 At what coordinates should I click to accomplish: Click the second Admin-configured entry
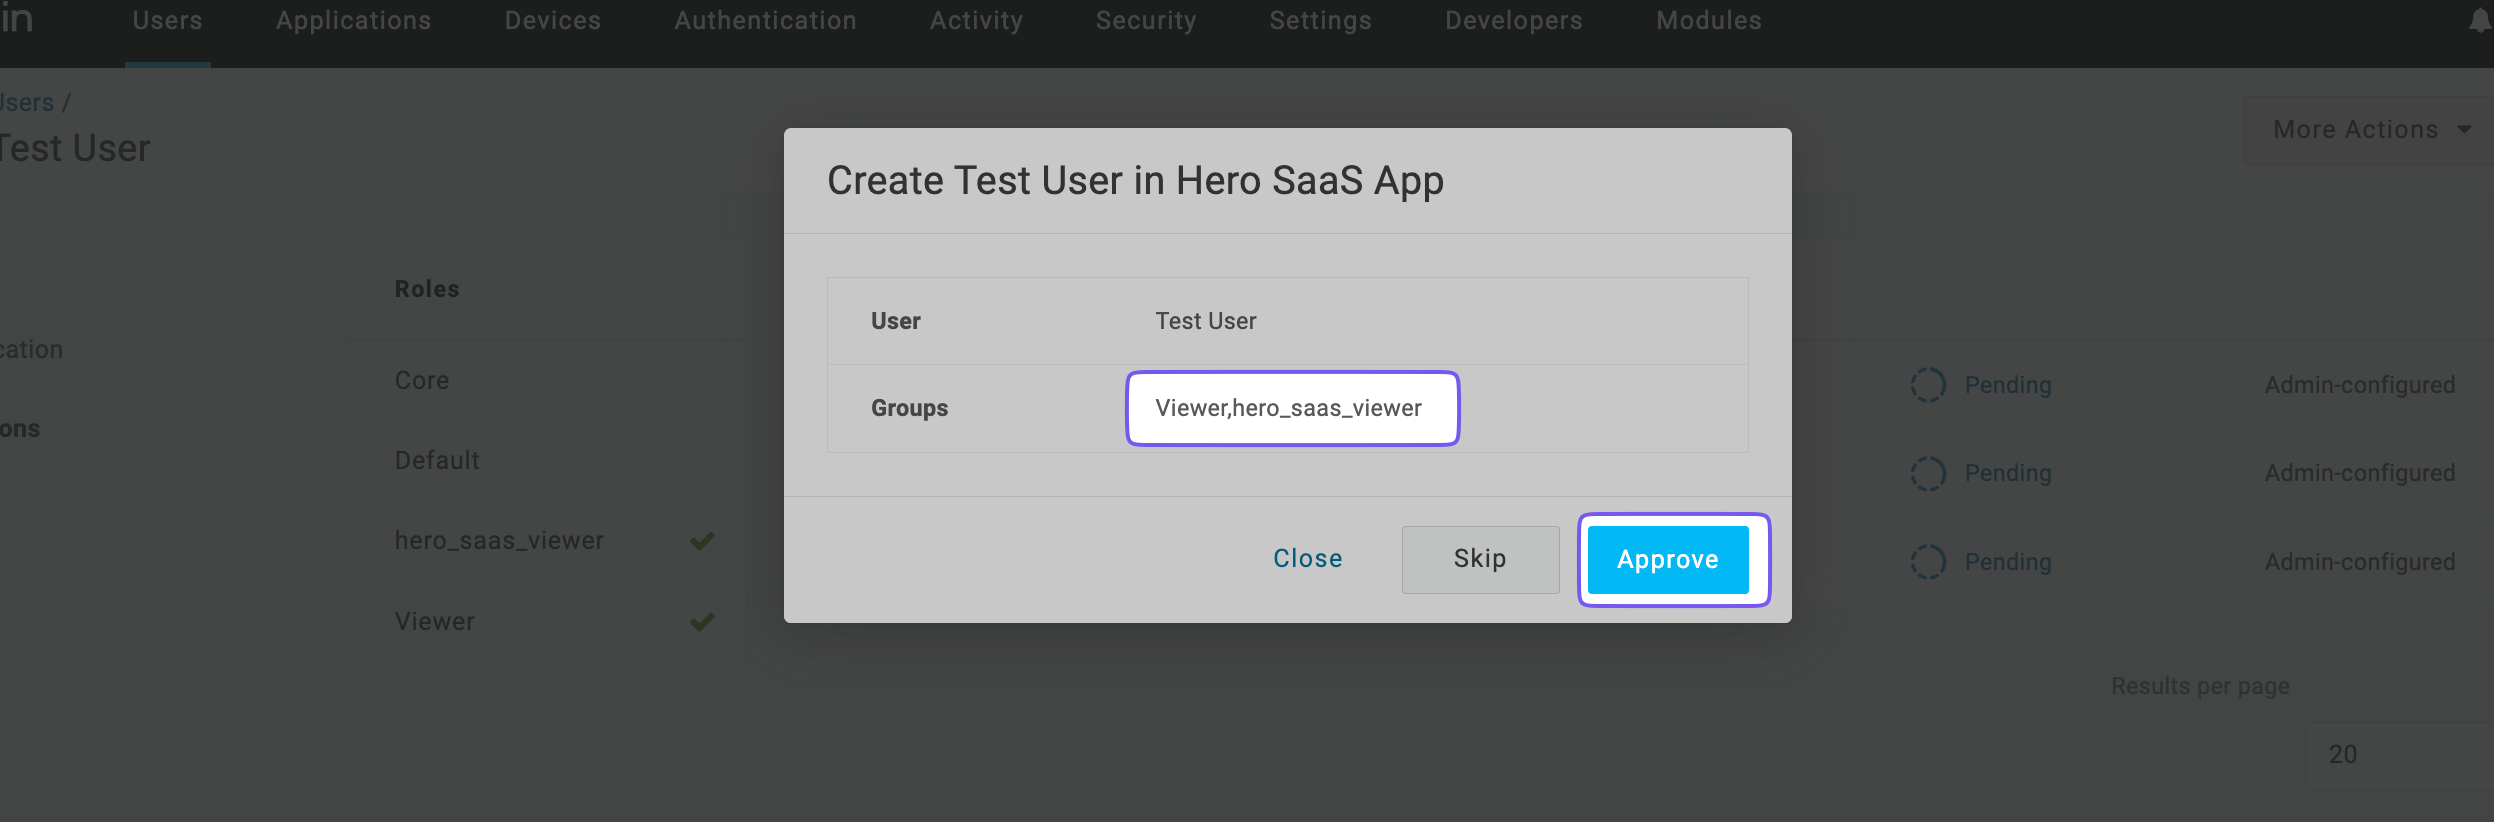(2360, 473)
